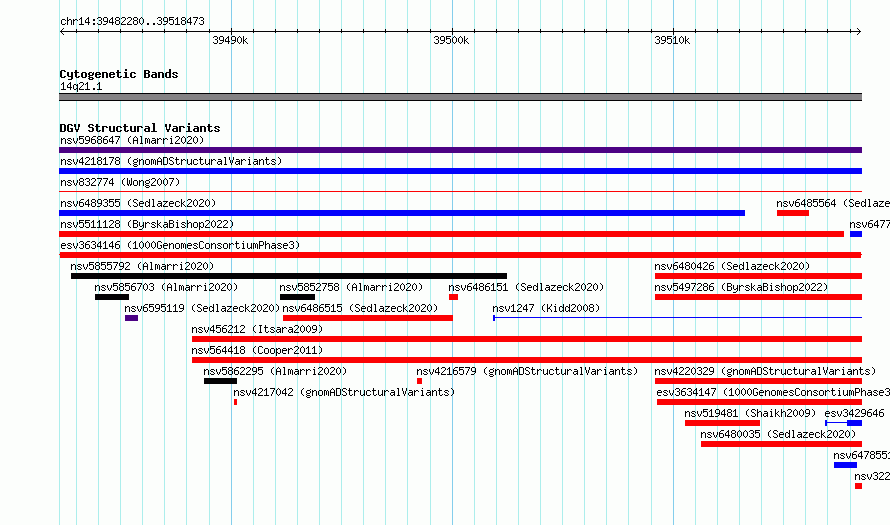
Task: Click the nsv6595119 (Sedlazeck2020) label
Action: pyautogui.click(x=202, y=308)
